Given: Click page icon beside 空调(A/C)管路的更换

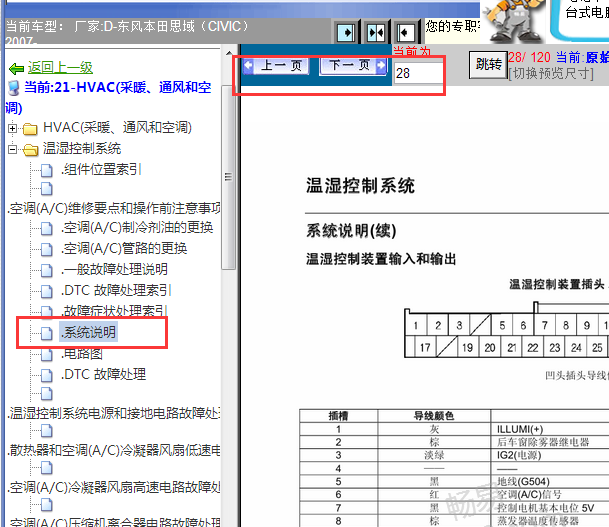Looking at the screenshot, I should coord(47,249).
